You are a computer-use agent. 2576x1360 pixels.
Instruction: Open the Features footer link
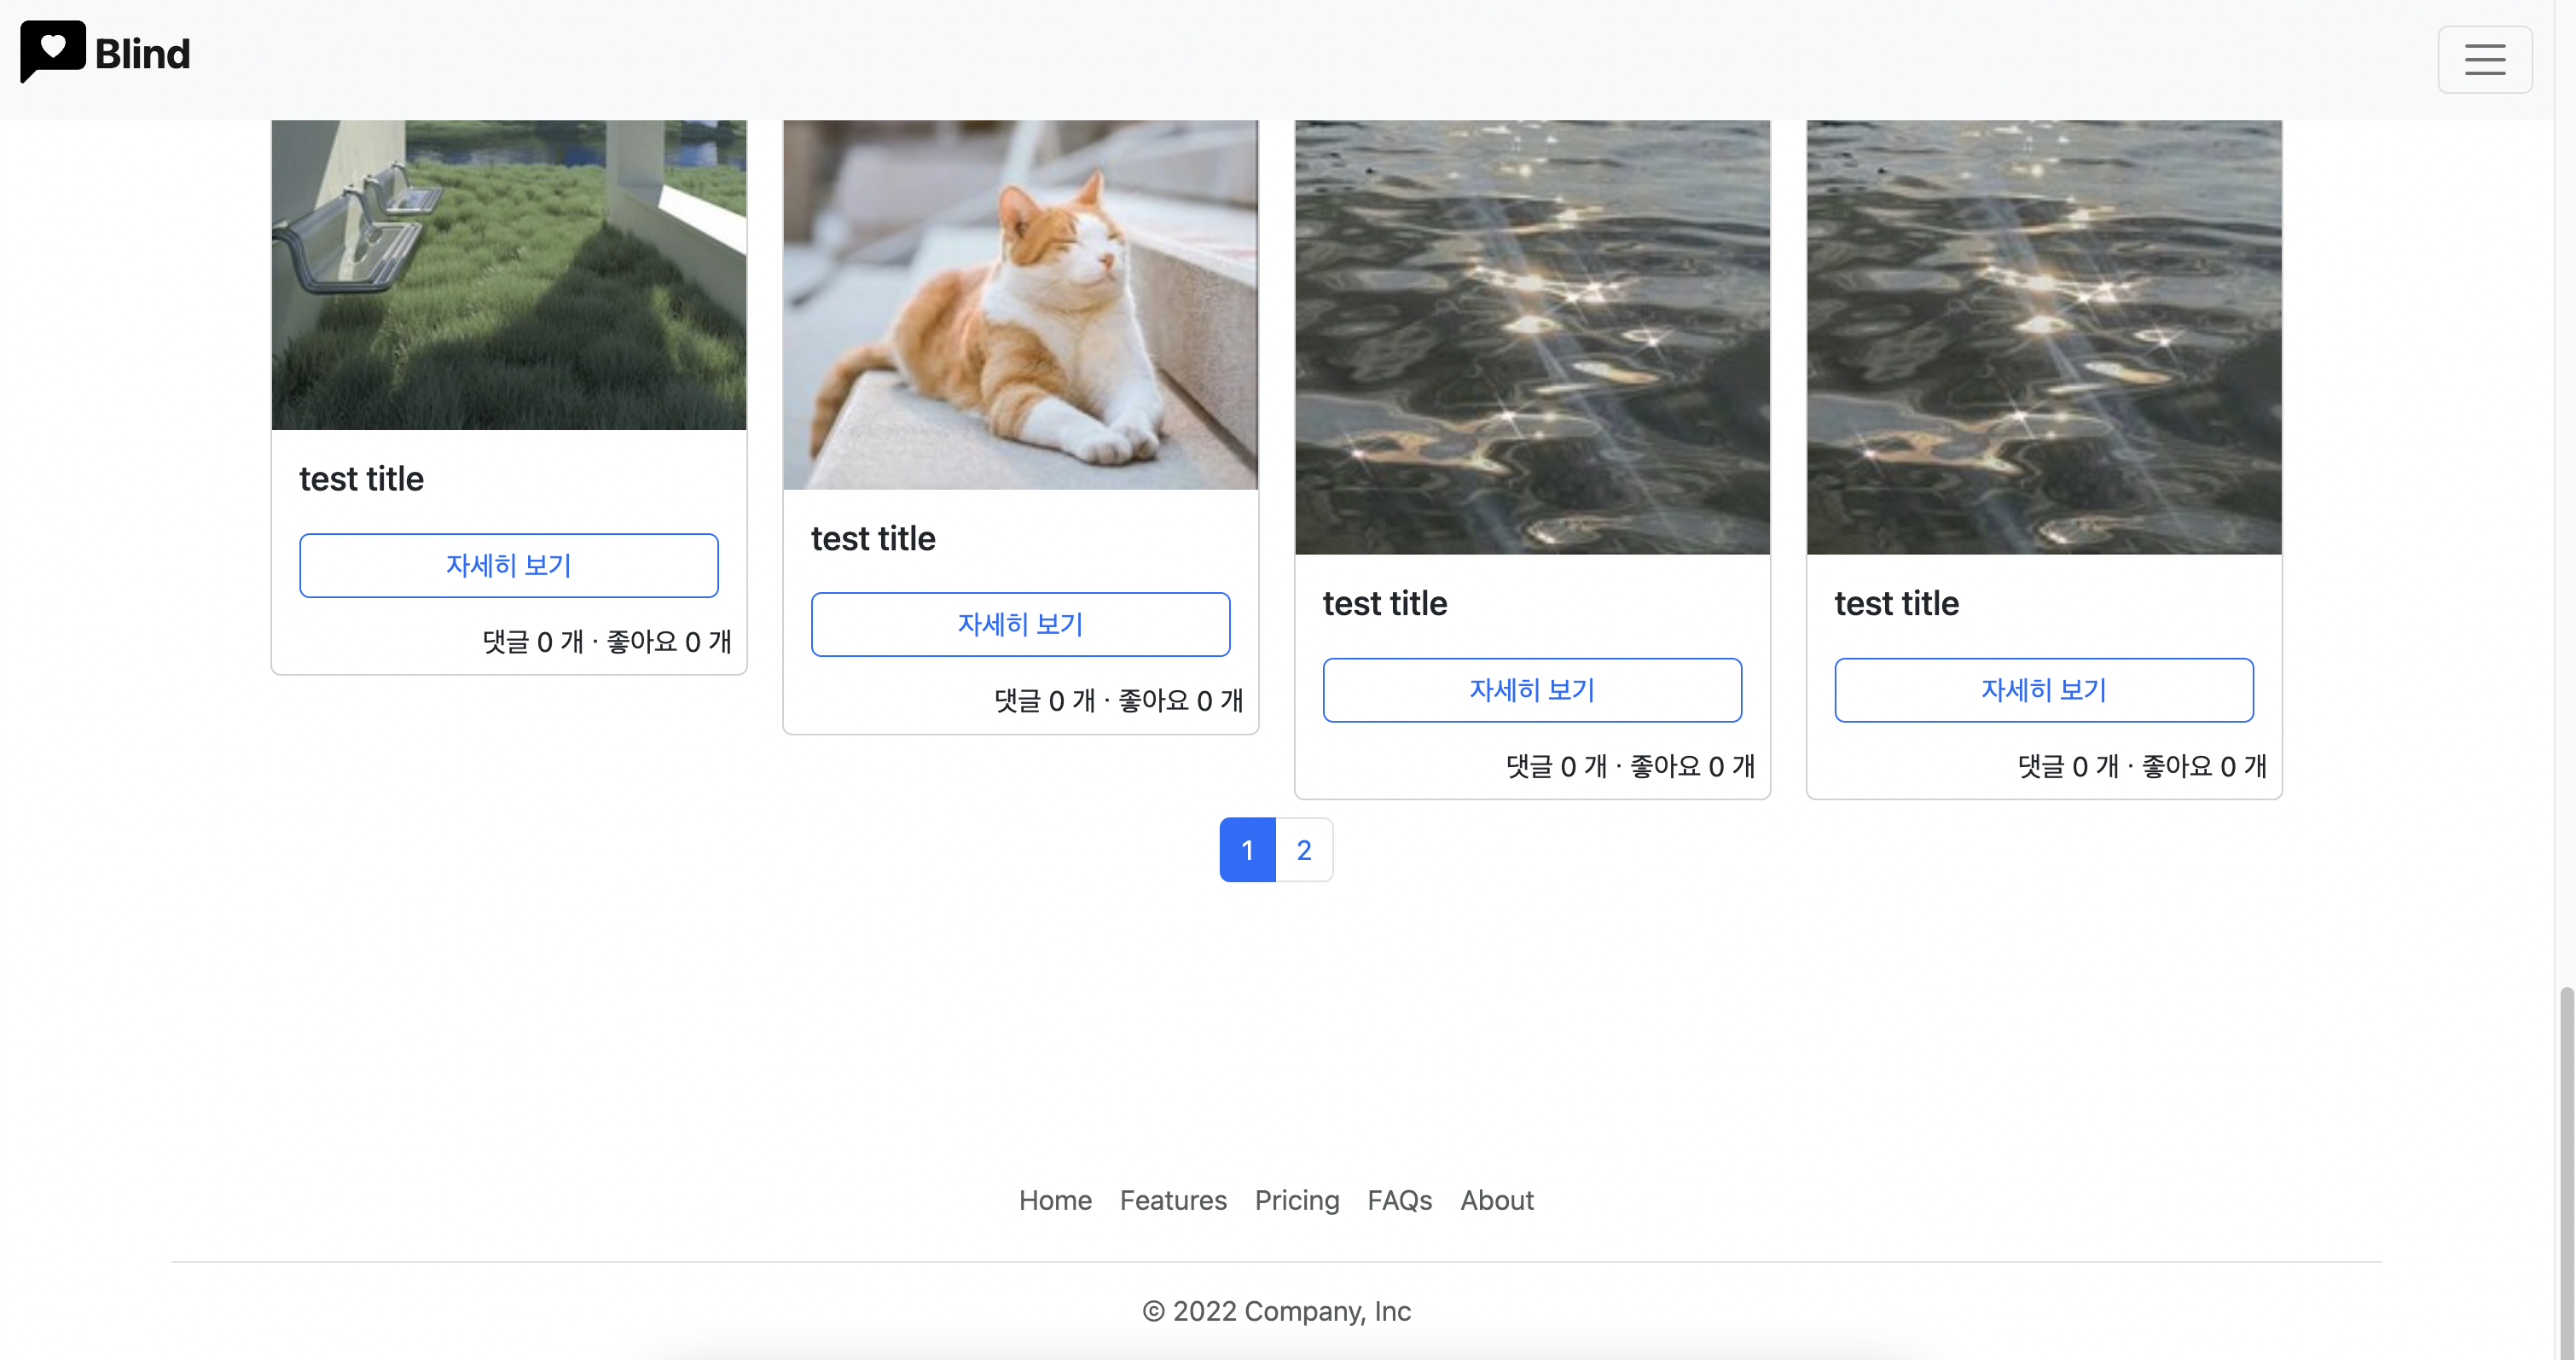(1173, 1200)
